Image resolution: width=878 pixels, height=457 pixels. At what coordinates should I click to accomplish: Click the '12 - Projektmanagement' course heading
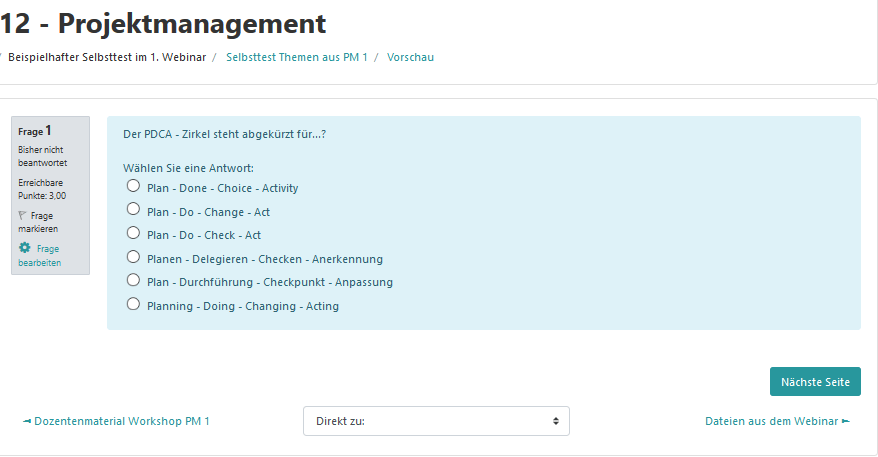[x=164, y=23]
